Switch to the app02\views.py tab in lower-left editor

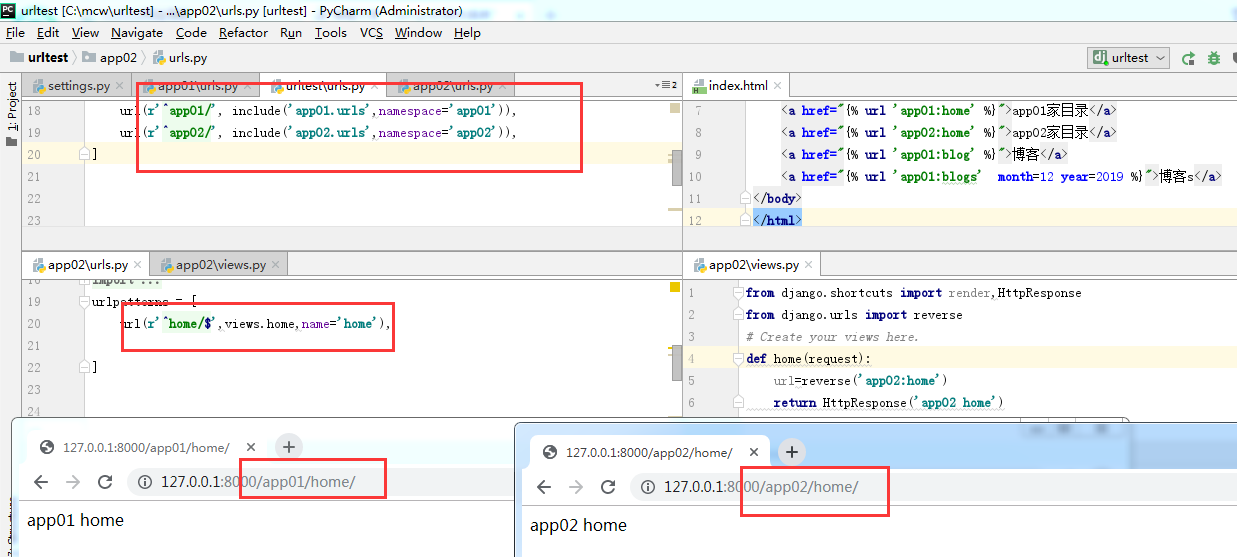[219, 265]
